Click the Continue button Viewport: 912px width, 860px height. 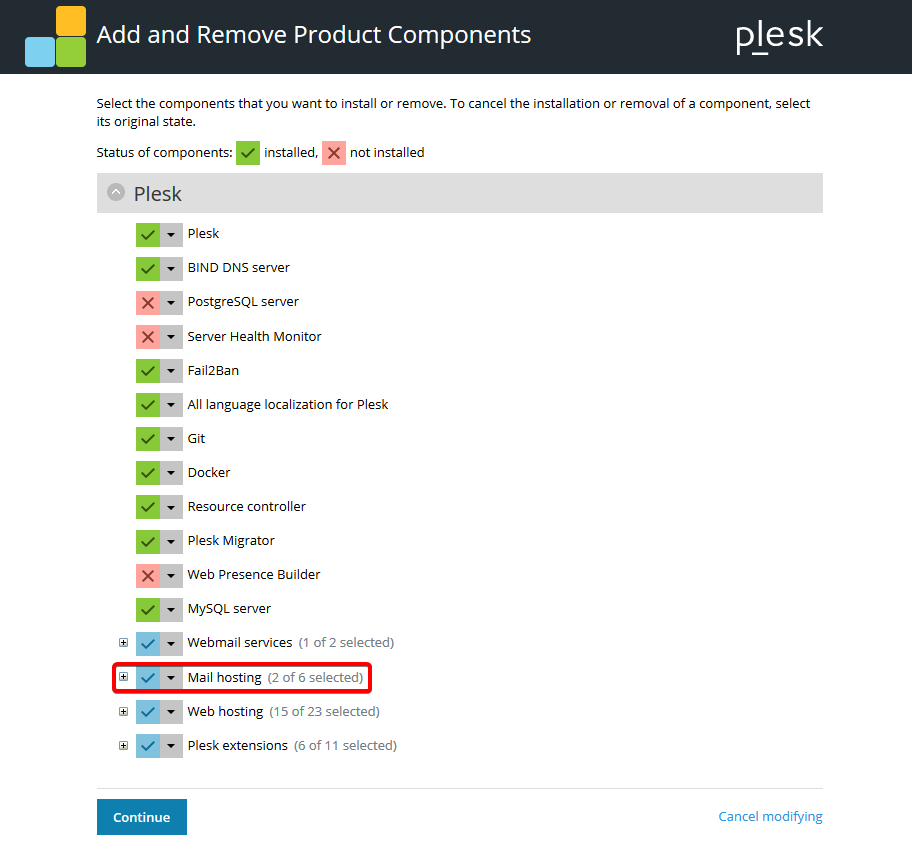coord(141,816)
